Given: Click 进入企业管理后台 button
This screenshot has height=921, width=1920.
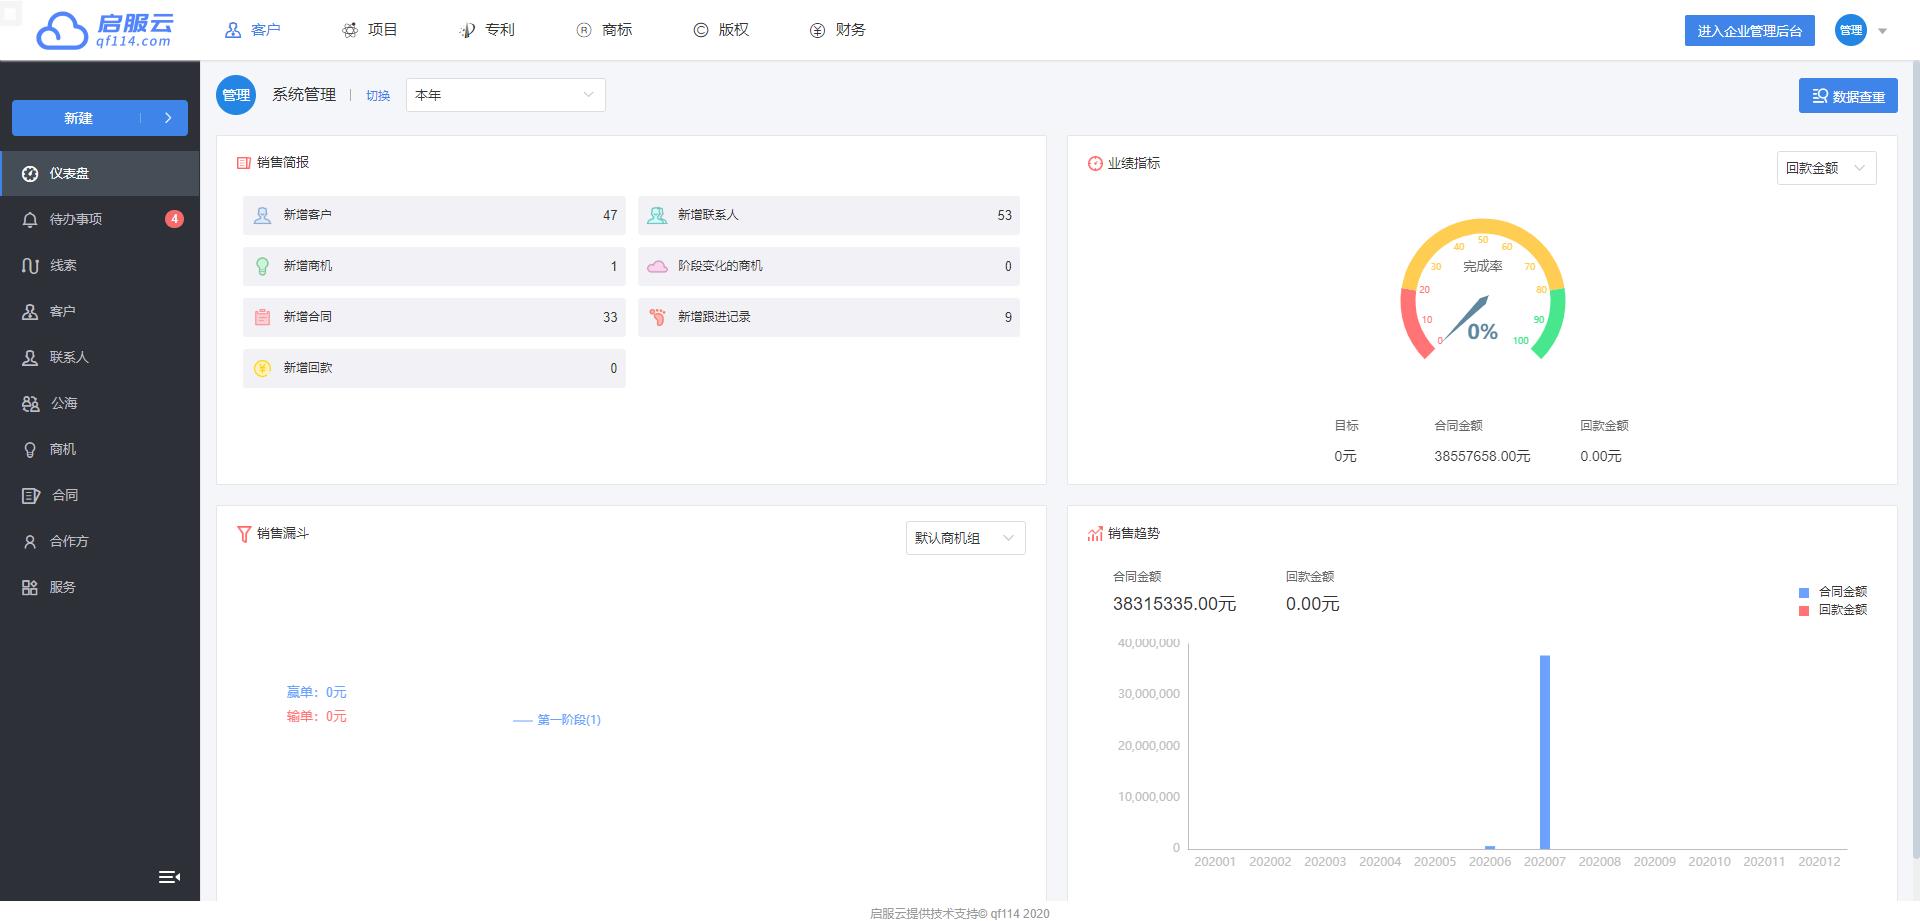Looking at the screenshot, I should 1749,31.
